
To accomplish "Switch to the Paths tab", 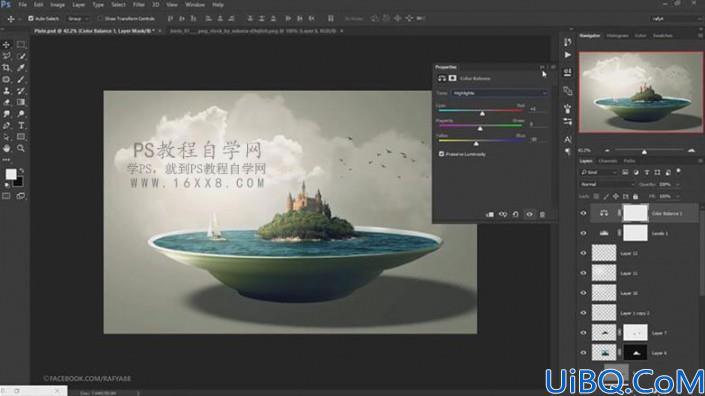I will tap(629, 160).
